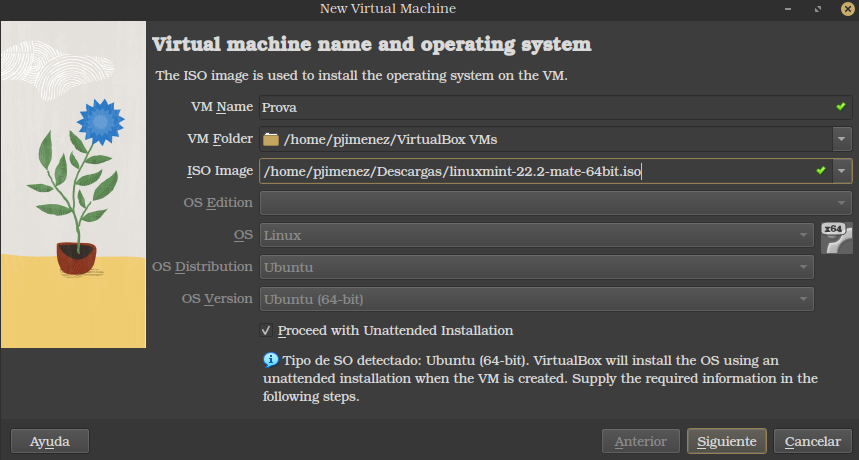The image size is (859, 460).
Task: Click into the VM Name field containing Prova
Action: tap(540, 107)
